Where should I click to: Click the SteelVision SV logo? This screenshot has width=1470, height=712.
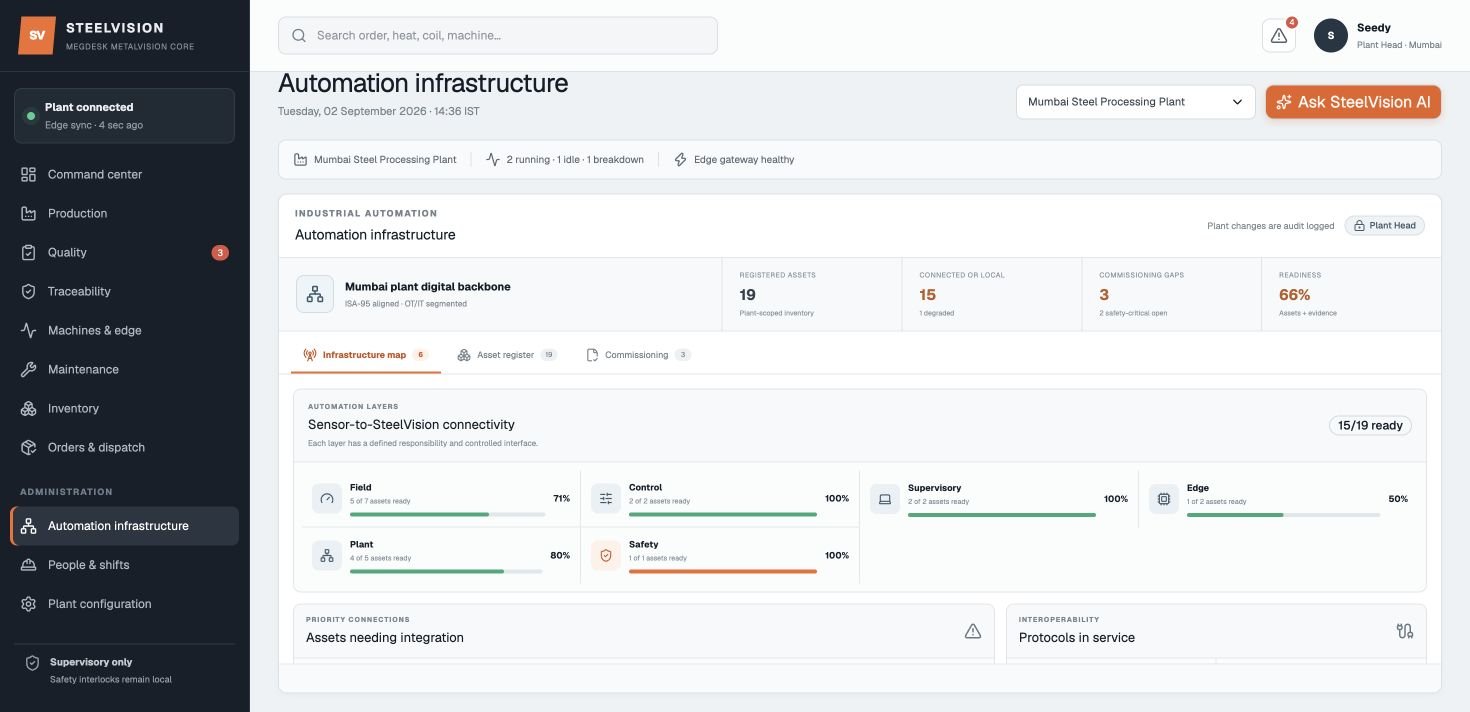(x=37, y=35)
